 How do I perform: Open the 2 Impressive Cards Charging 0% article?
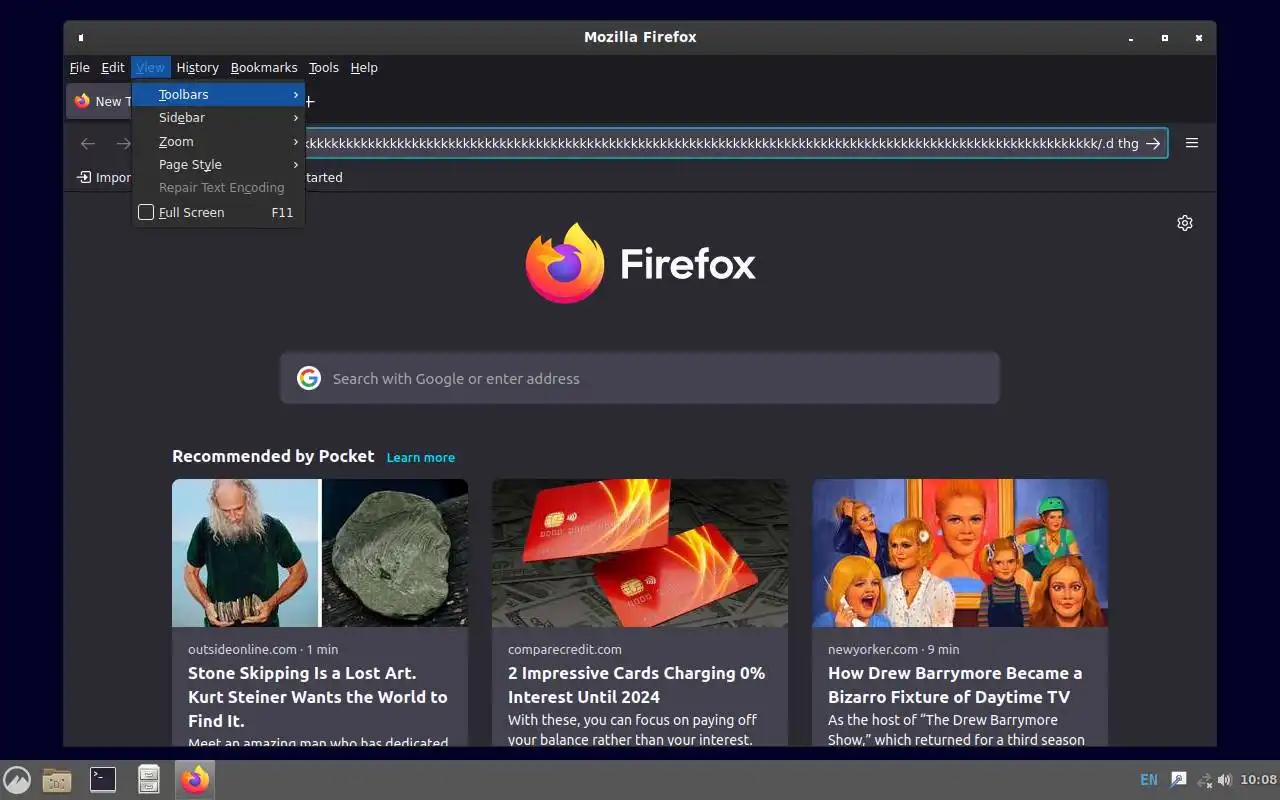[636, 685]
